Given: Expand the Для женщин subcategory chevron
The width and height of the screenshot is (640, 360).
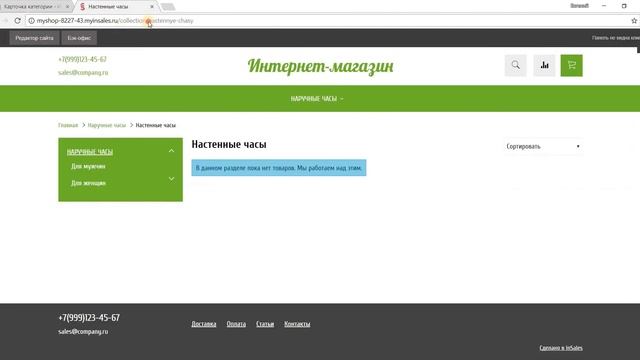Looking at the screenshot, I should 171,179.
